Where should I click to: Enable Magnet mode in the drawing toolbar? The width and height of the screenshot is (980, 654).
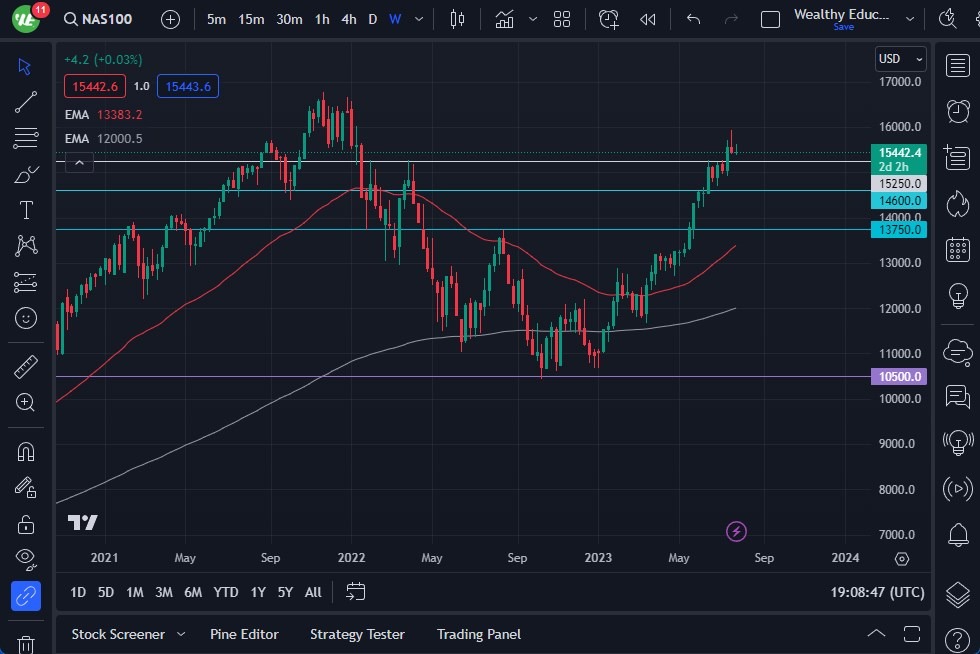25,451
